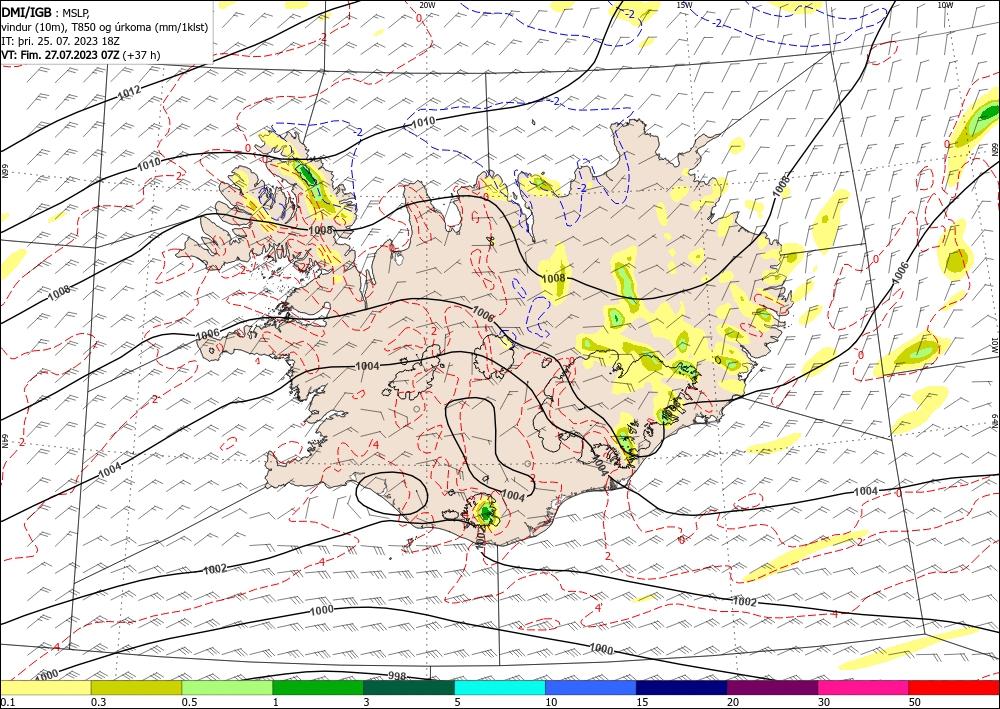
Task: Select the purple 20–30 legend swatch
Action: click(772, 687)
